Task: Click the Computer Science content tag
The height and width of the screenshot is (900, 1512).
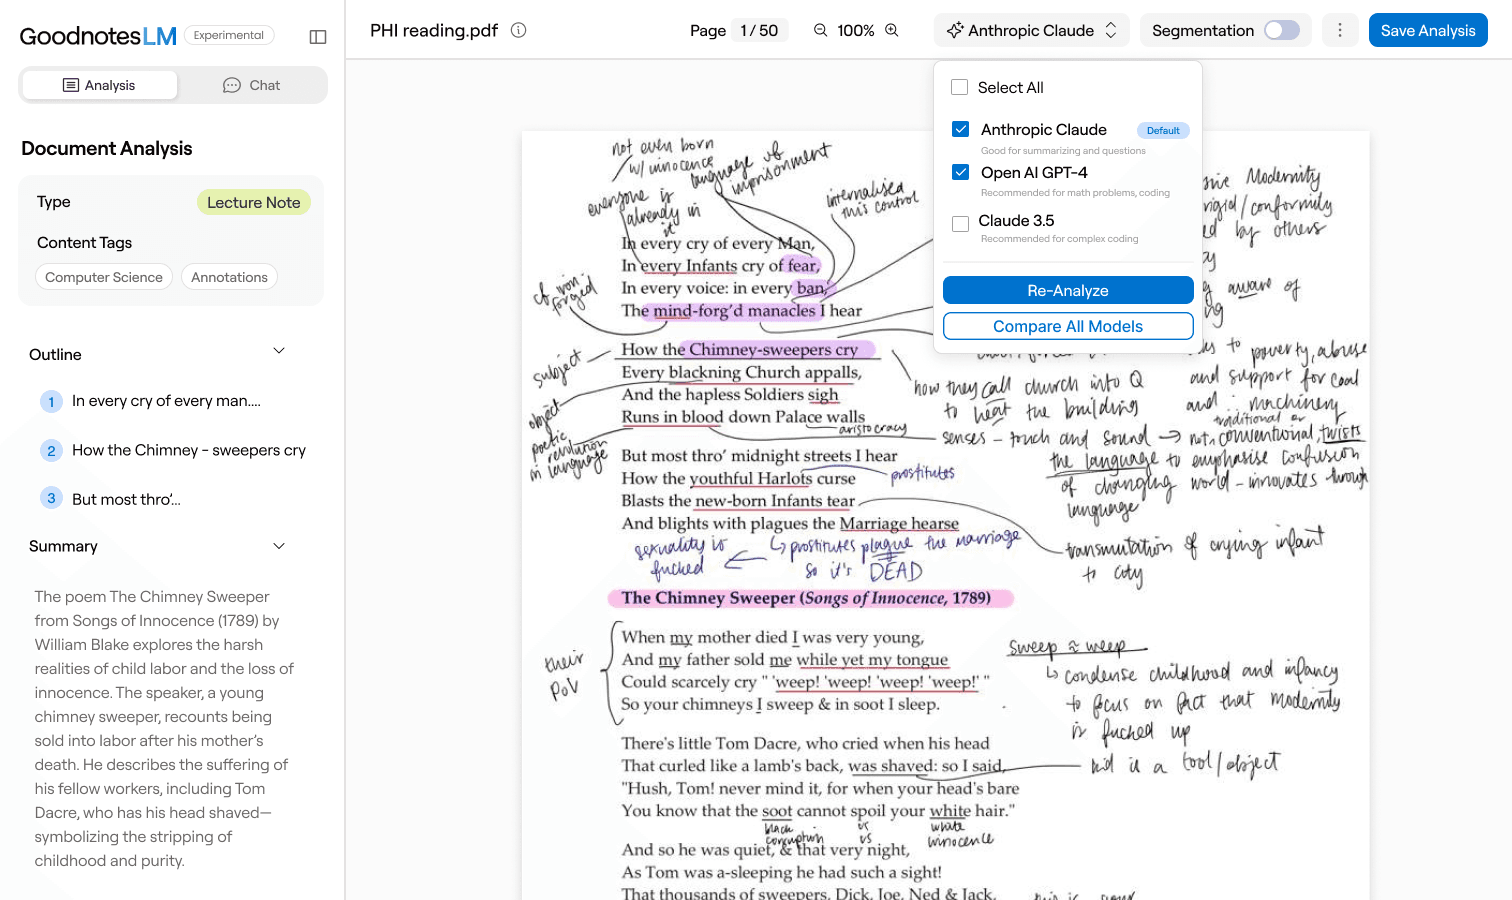Action: tap(104, 277)
